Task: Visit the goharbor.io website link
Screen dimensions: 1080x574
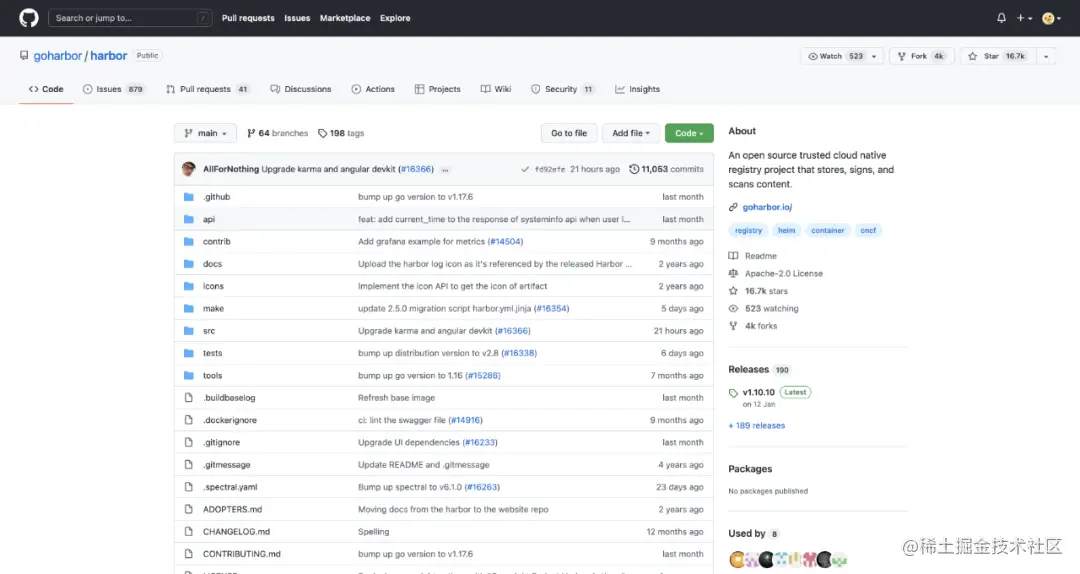Action: point(767,207)
